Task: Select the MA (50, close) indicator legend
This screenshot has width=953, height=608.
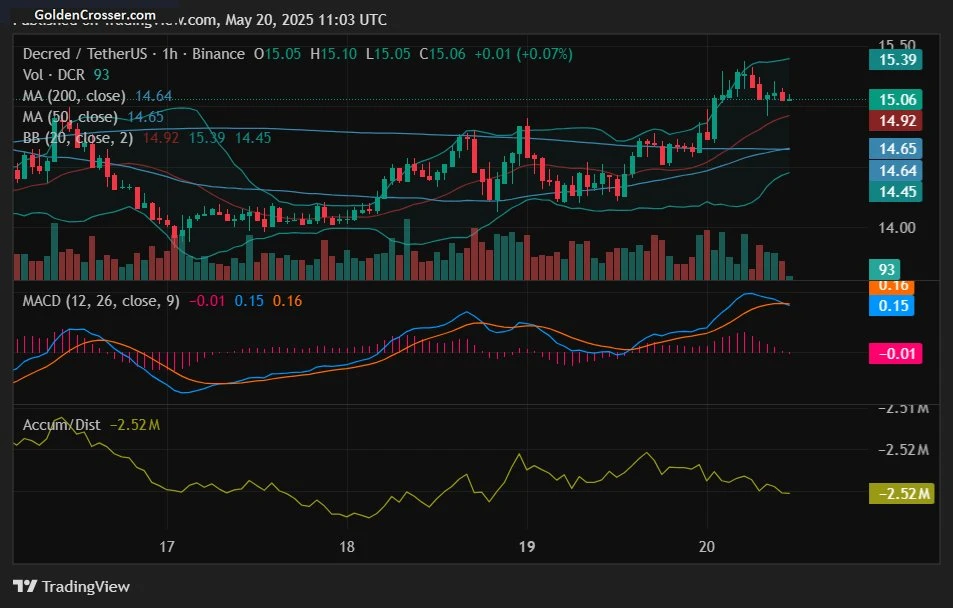Action: click(70, 117)
